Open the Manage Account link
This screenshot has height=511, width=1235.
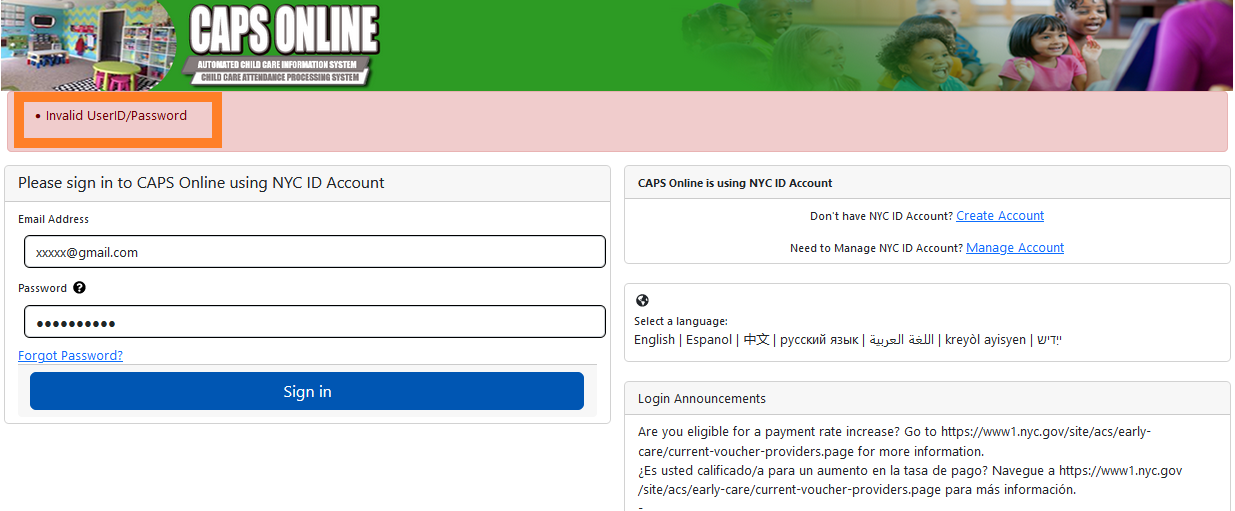pyautogui.click(x=1015, y=248)
